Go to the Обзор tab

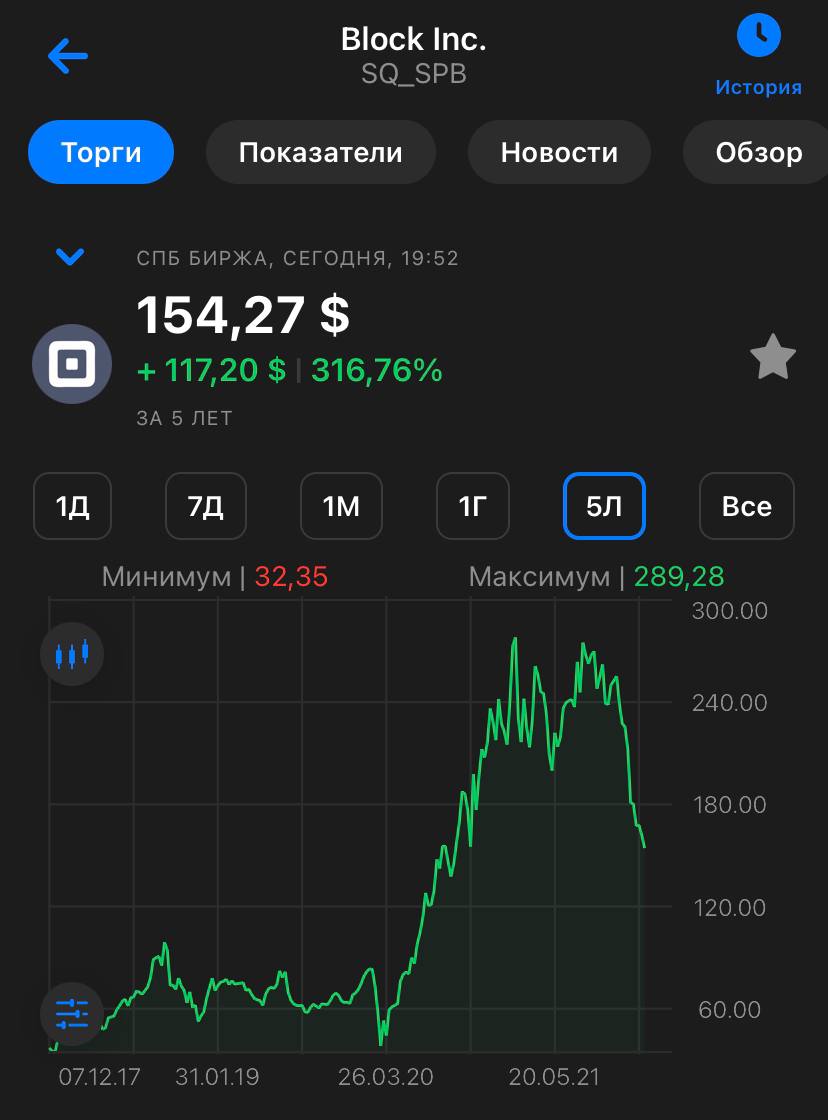click(x=756, y=152)
